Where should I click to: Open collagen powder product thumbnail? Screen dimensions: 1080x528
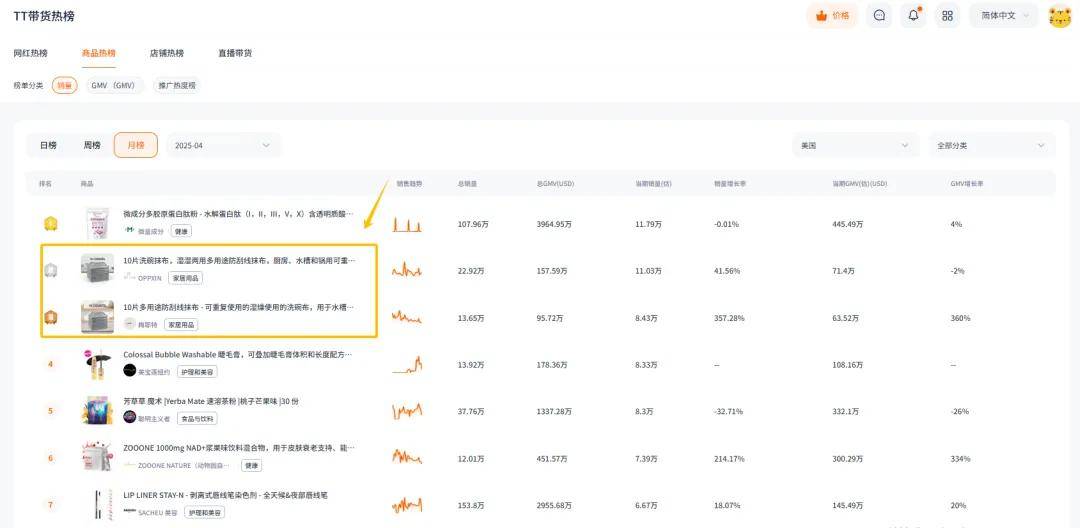coord(97,224)
